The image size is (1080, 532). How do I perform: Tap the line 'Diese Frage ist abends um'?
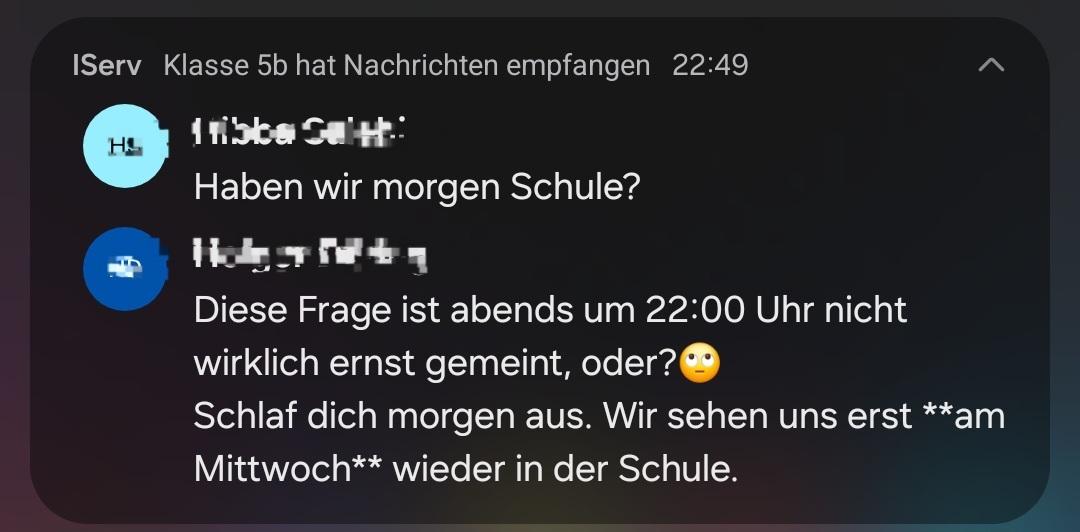pos(418,311)
